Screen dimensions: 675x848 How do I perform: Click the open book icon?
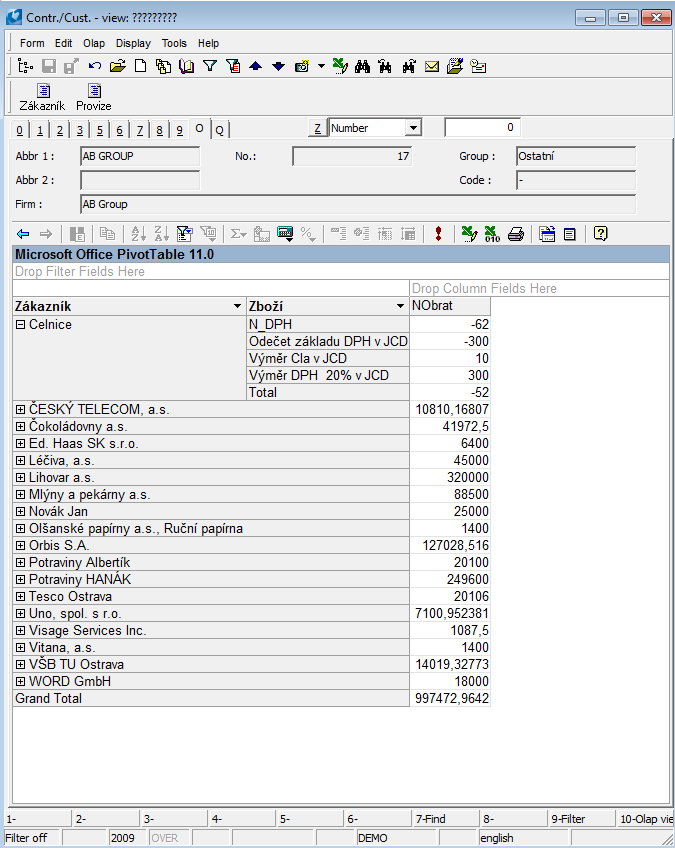[187, 67]
